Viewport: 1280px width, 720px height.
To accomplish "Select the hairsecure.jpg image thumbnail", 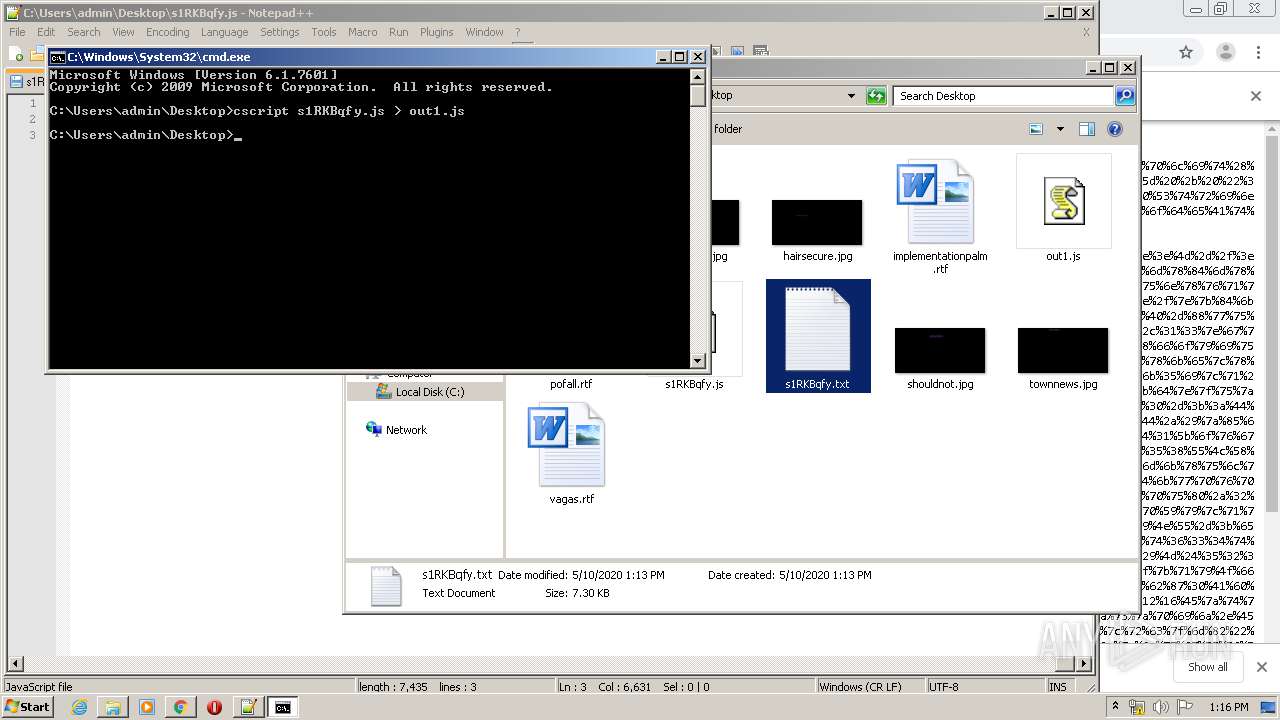I will point(817,222).
